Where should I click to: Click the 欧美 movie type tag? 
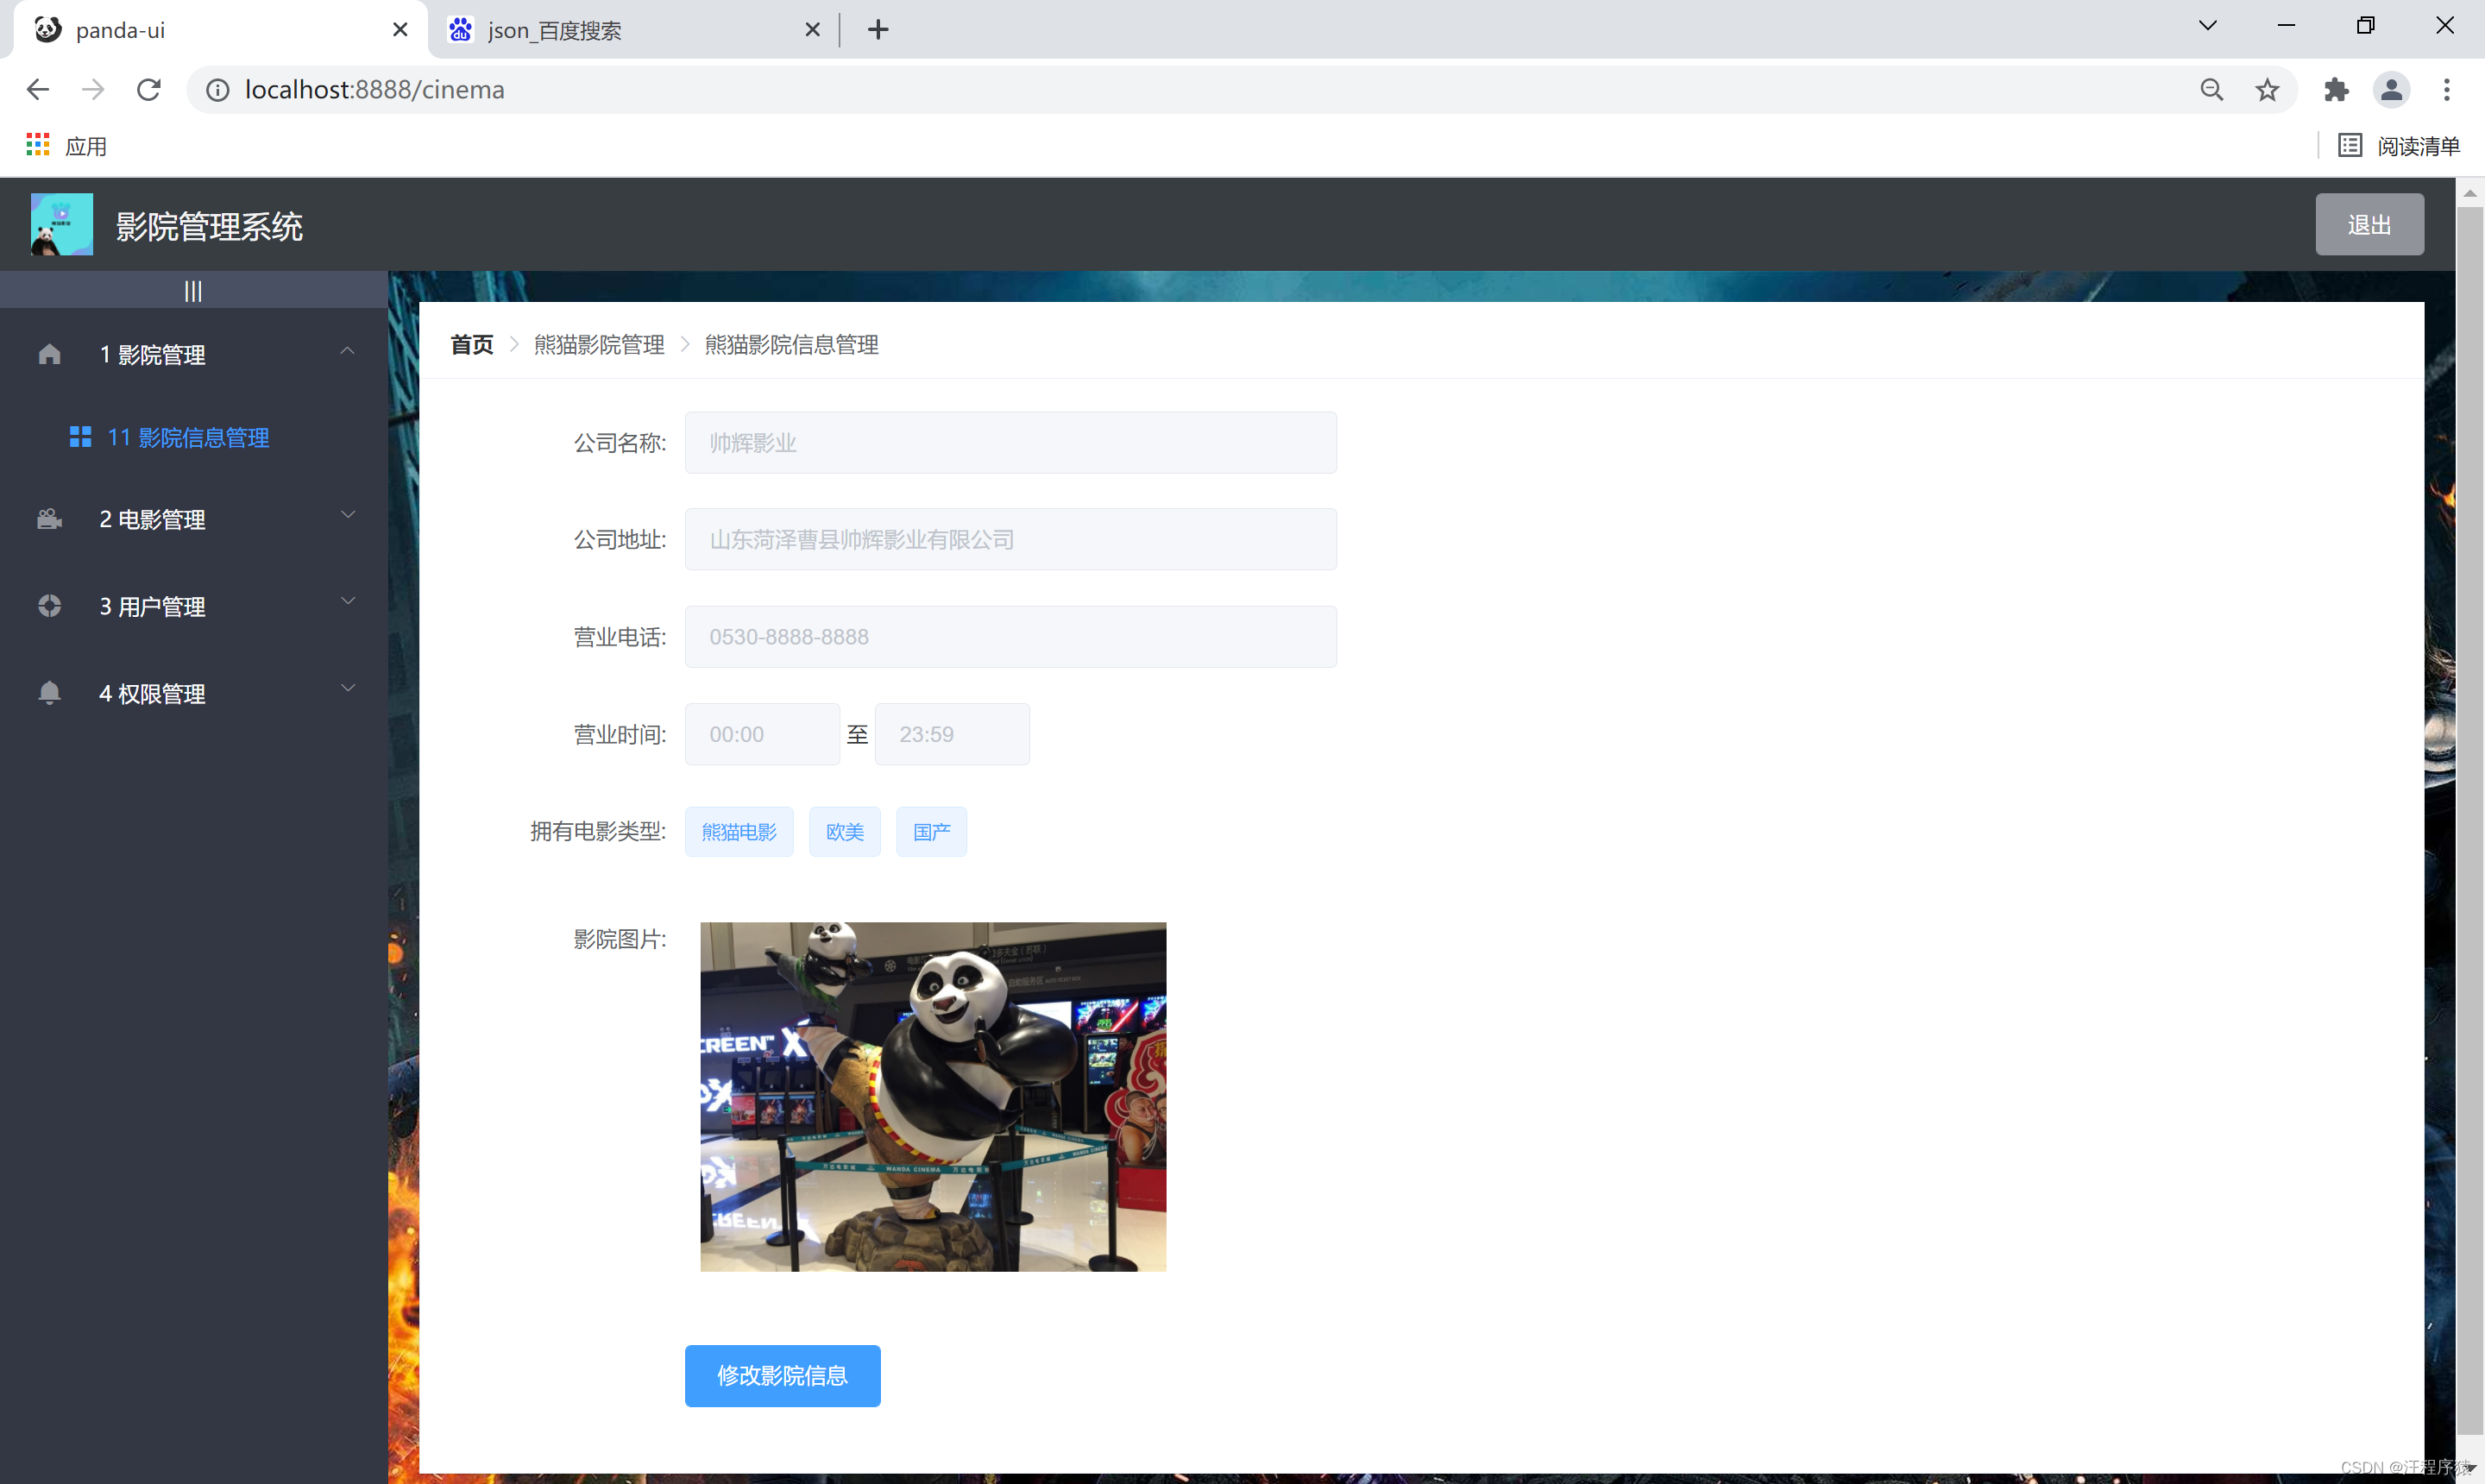tap(845, 831)
